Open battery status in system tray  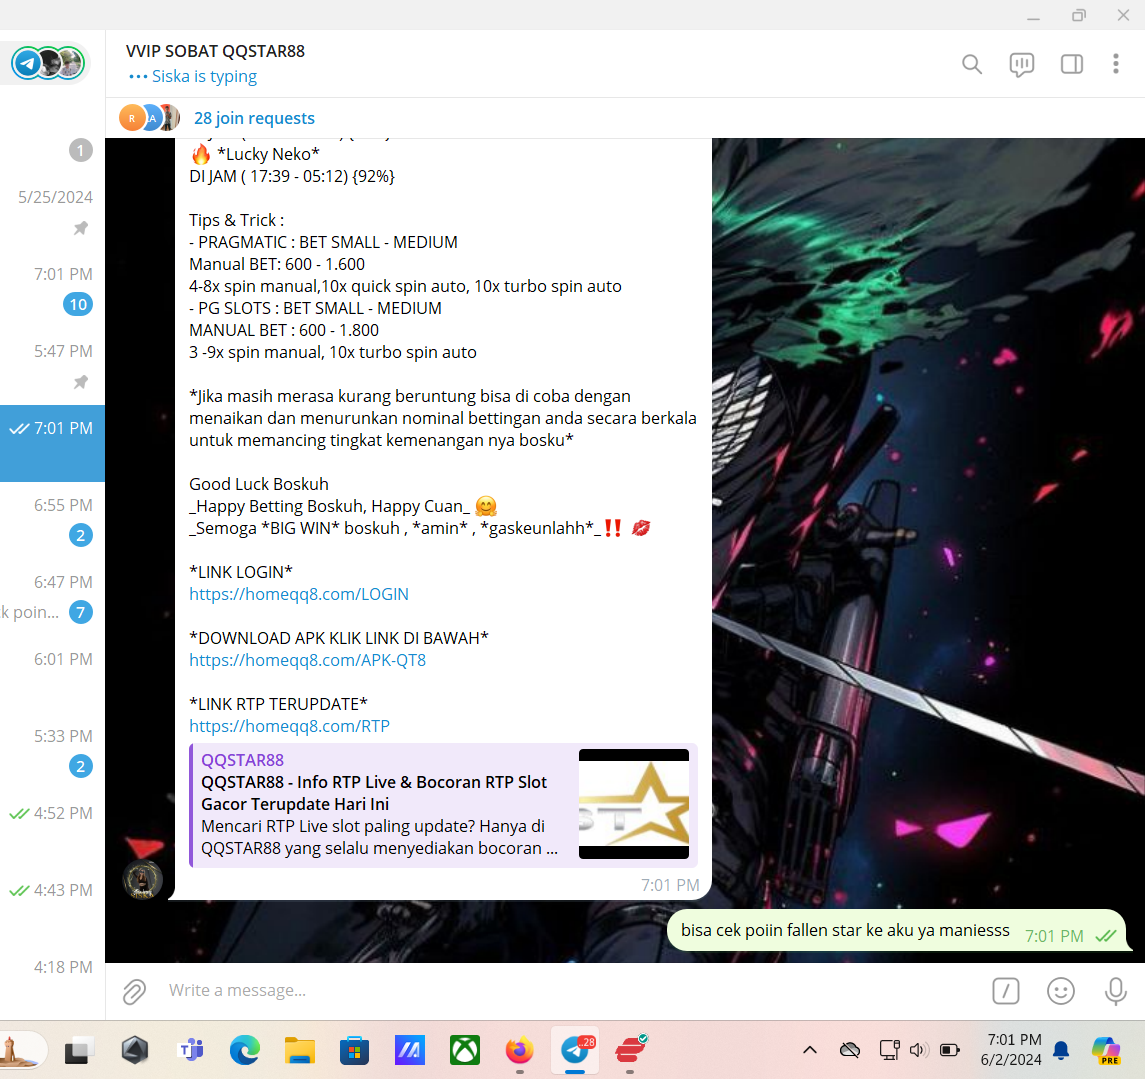(949, 1051)
